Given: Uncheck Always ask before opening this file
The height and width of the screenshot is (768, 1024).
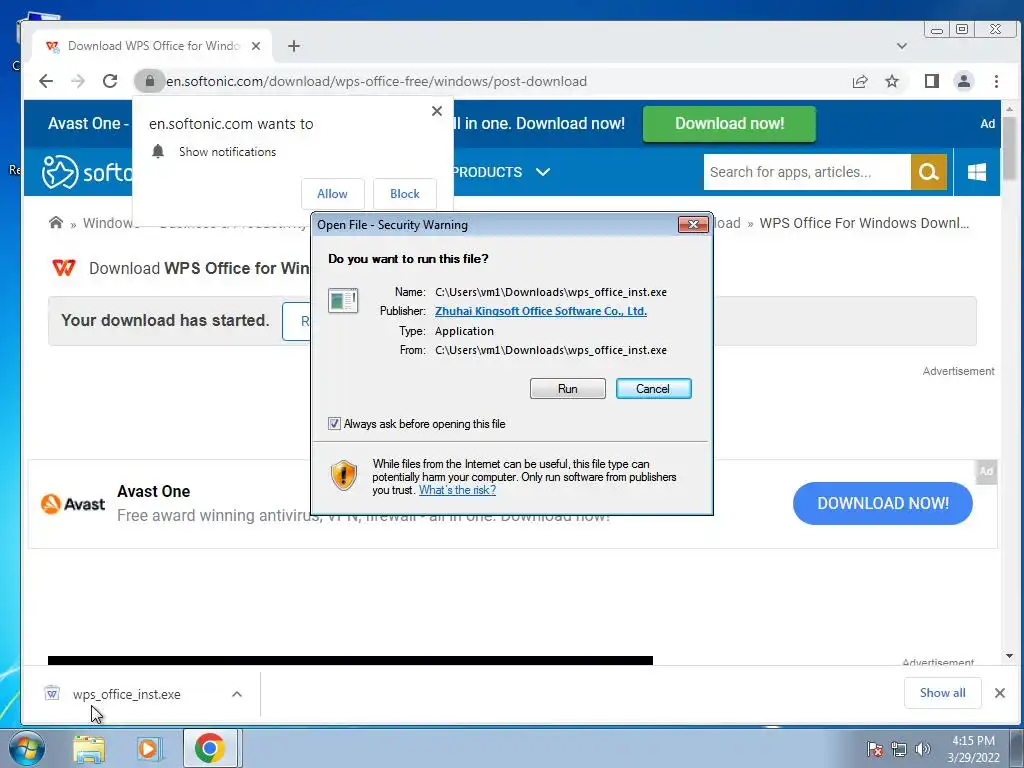Looking at the screenshot, I should [334, 424].
